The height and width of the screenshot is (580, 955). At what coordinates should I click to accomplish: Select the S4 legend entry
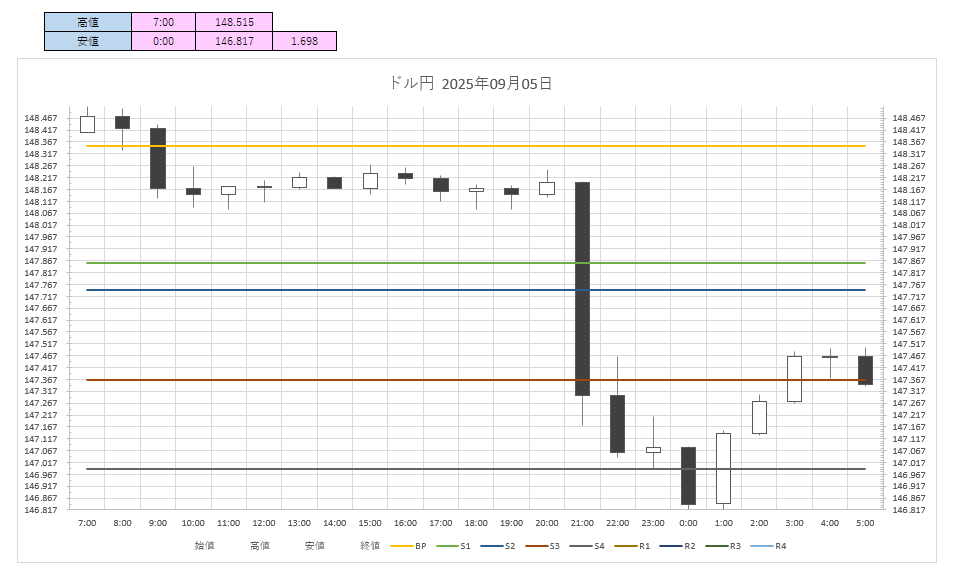pyautogui.click(x=589, y=546)
